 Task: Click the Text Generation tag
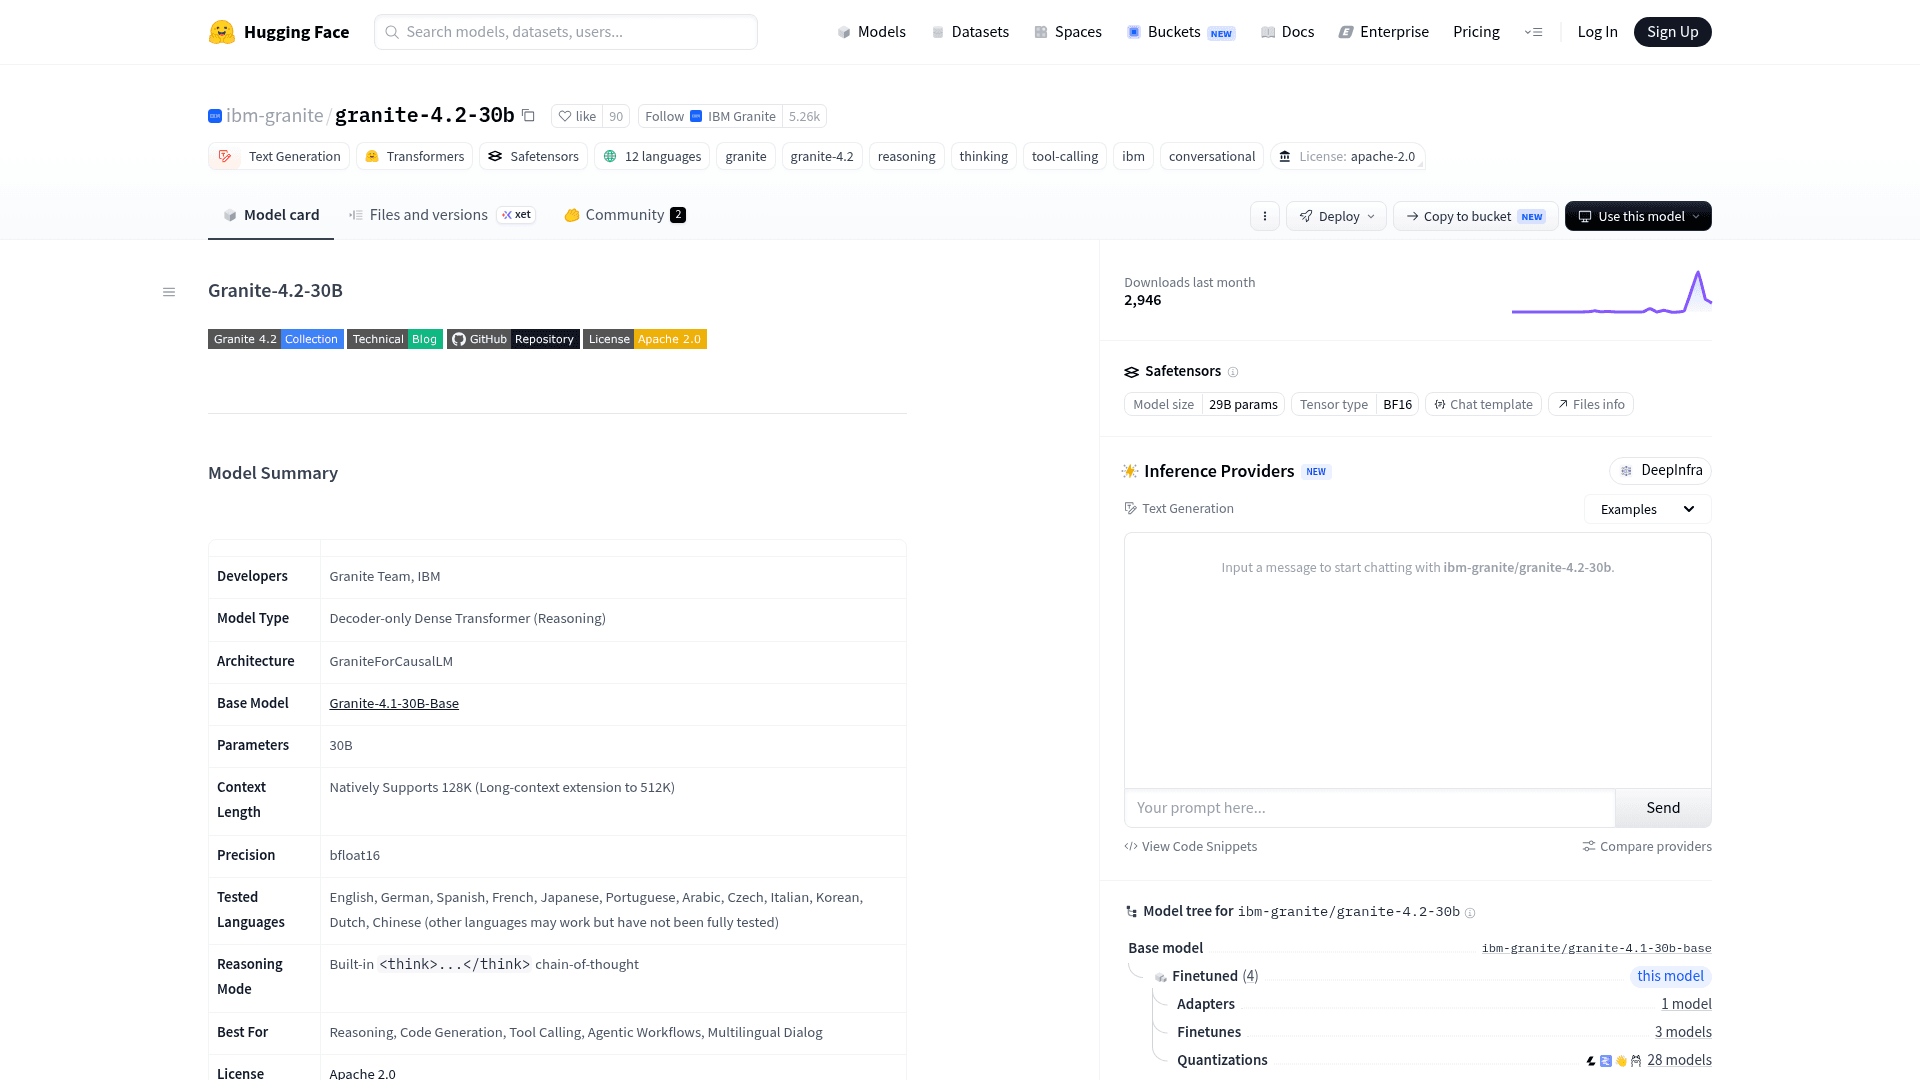[x=279, y=156]
